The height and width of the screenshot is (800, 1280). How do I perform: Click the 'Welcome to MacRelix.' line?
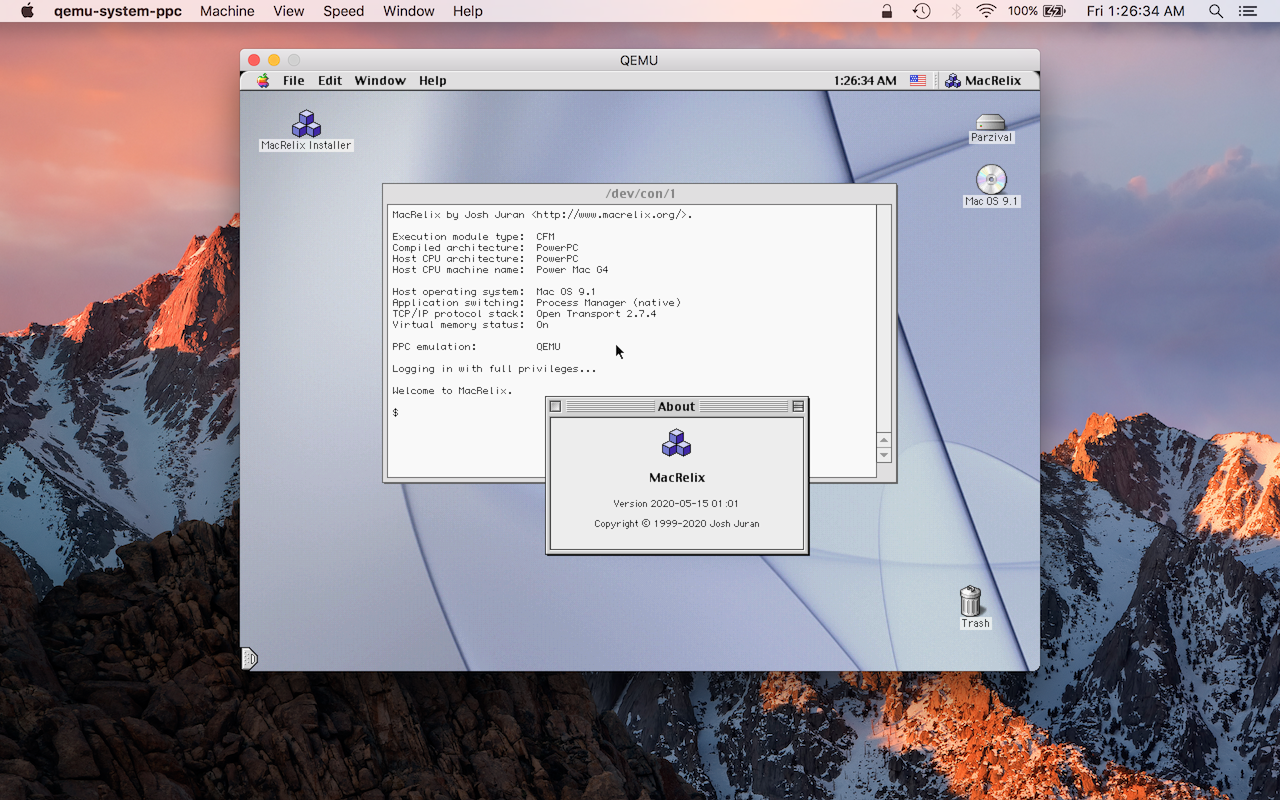pos(452,390)
